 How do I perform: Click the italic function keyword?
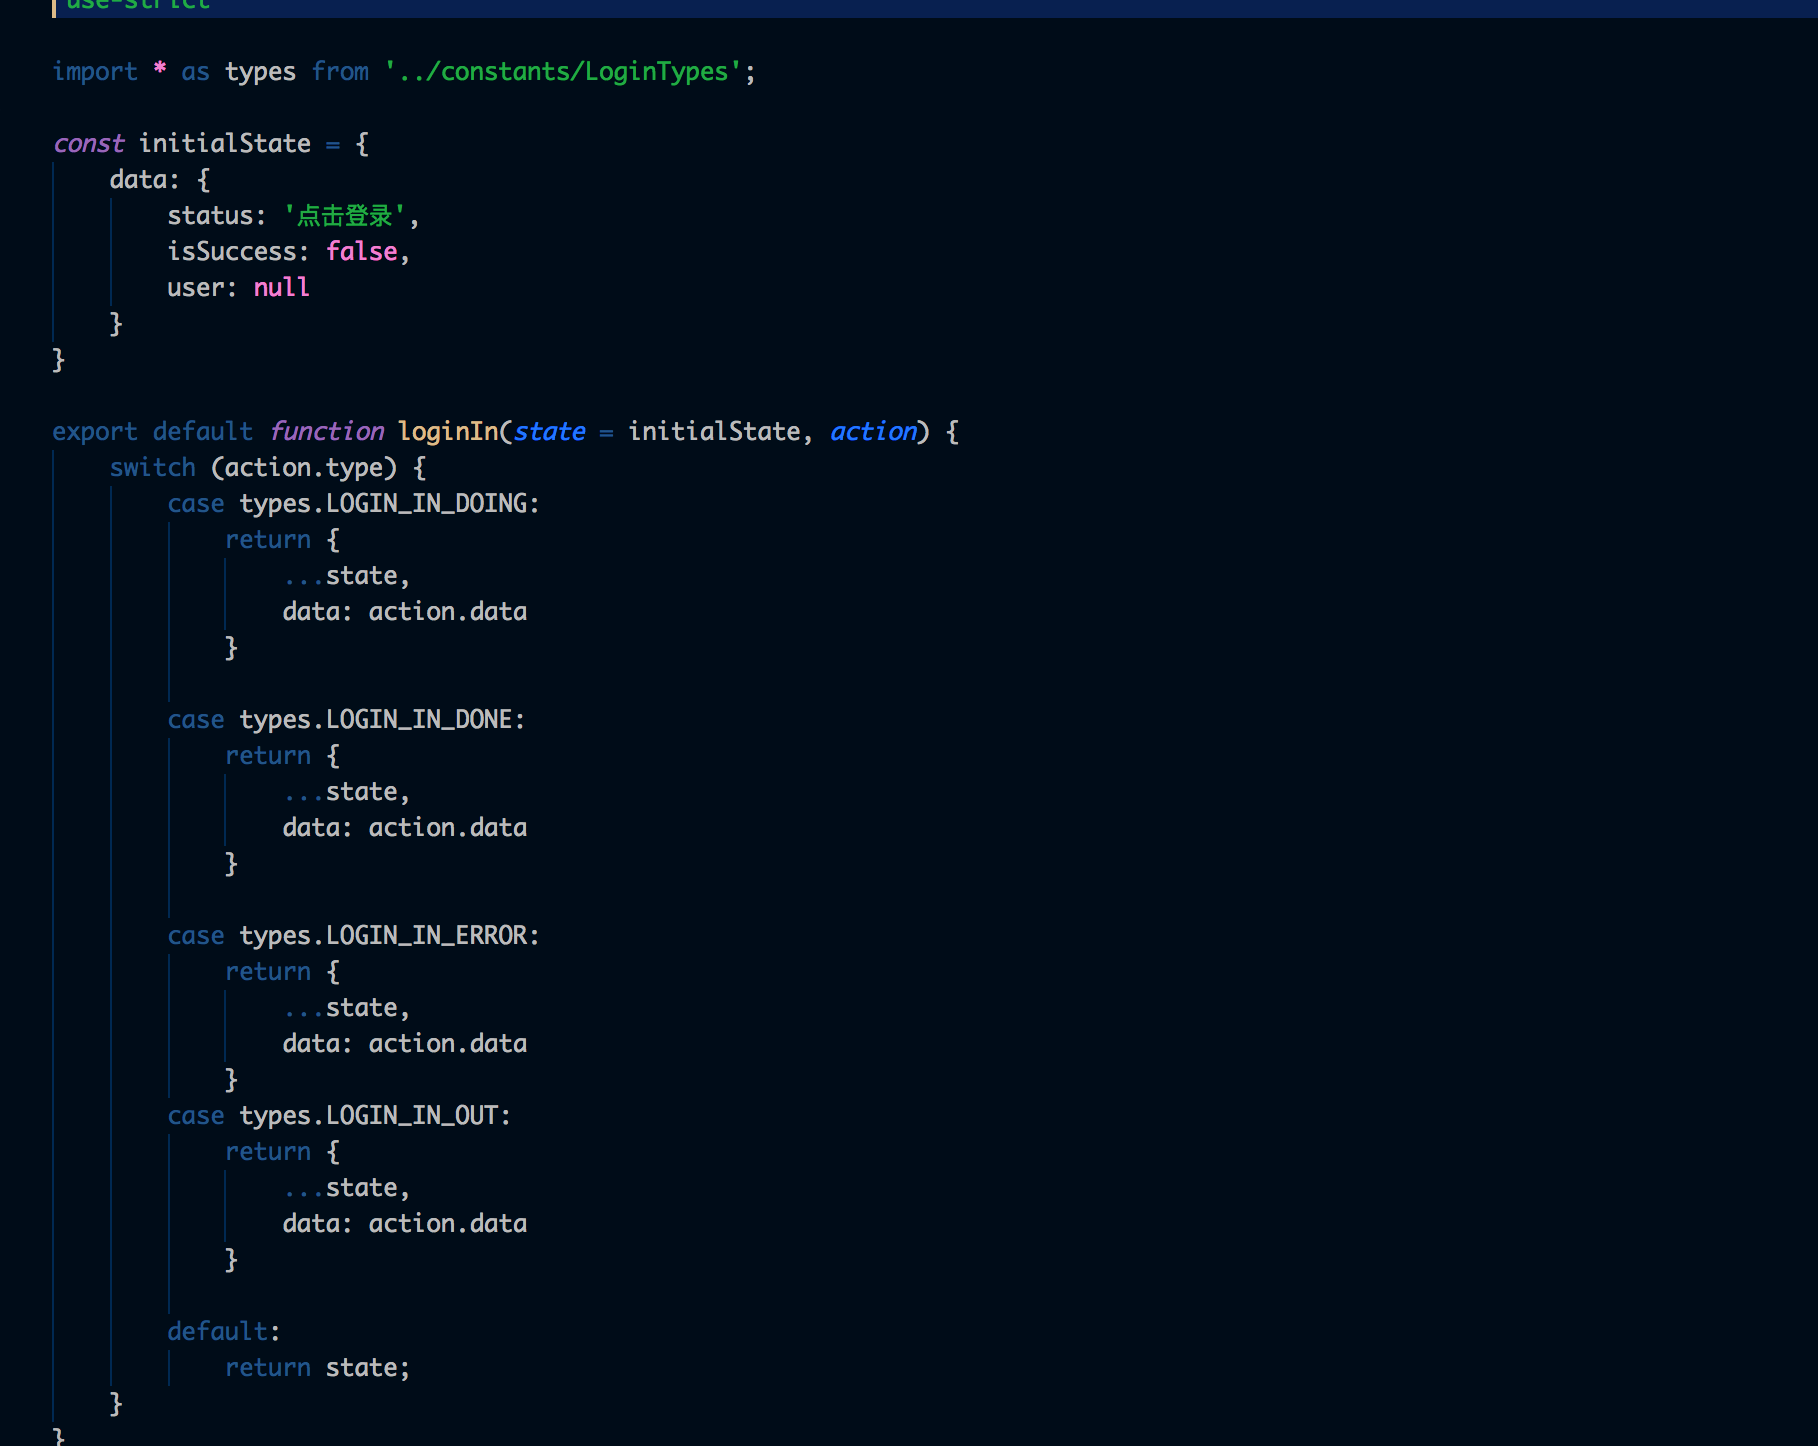[x=326, y=432]
